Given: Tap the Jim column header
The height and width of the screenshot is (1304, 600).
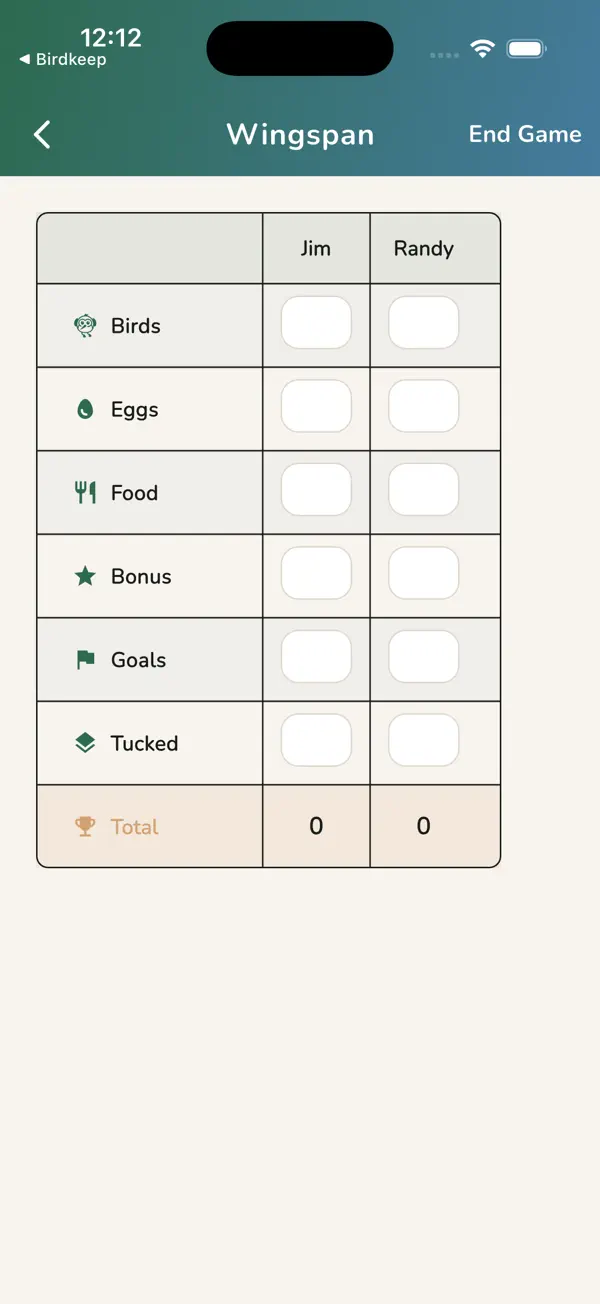Looking at the screenshot, I should coord(316,249).
